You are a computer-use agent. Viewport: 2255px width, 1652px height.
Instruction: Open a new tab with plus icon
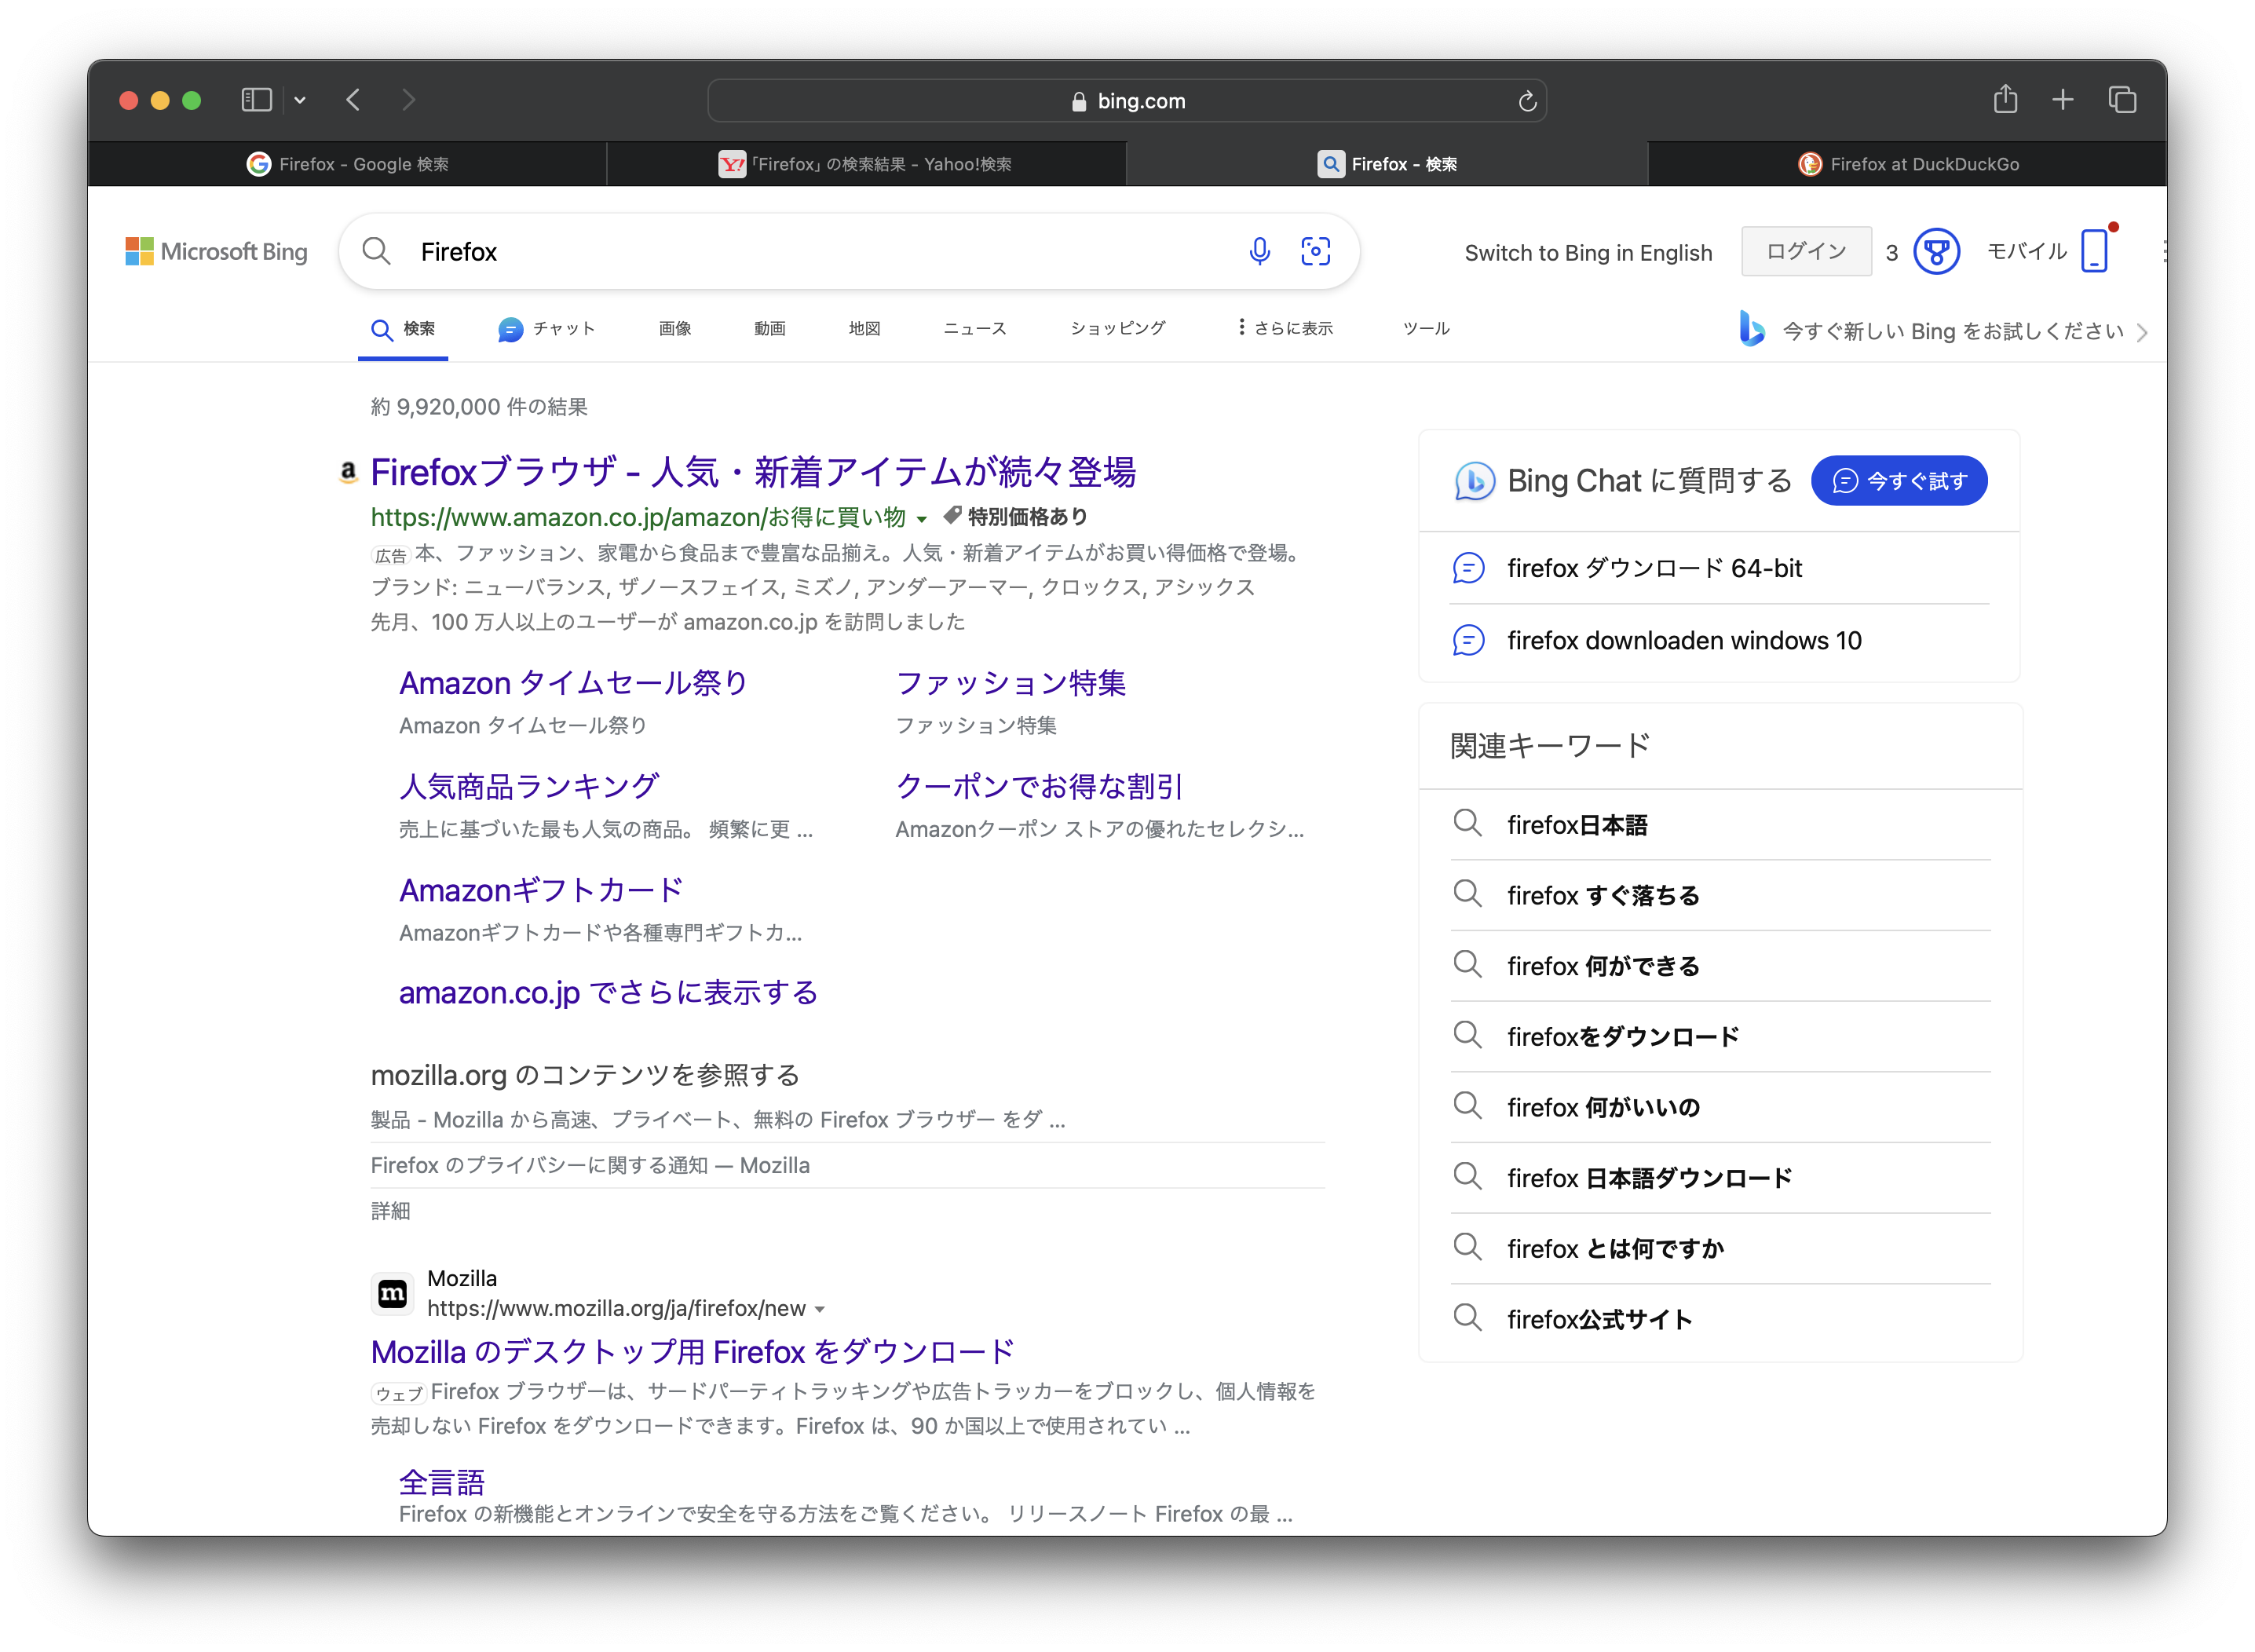(x=2062, y=99)
